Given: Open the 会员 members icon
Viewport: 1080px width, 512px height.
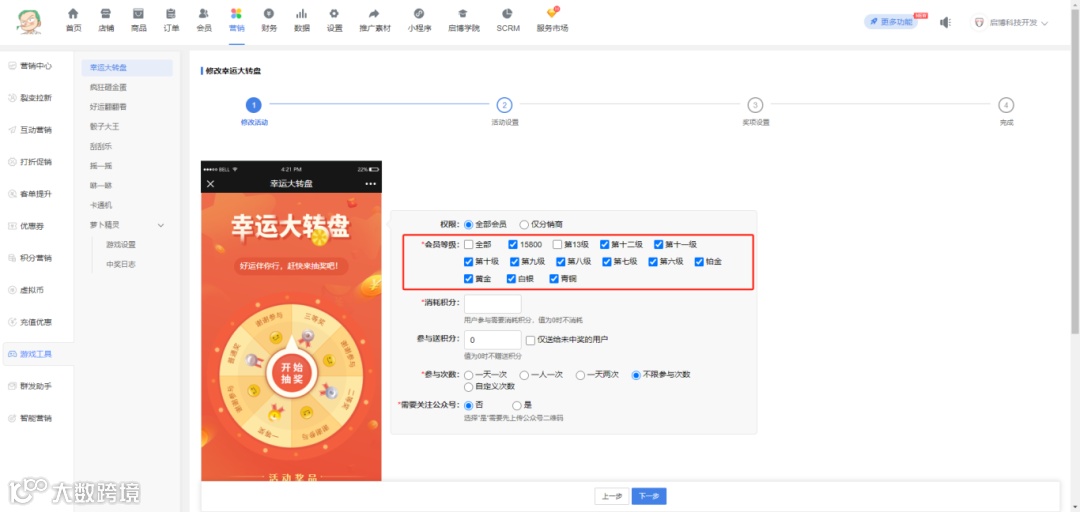Looking at the screenshot, I should (x=204, y=13).
